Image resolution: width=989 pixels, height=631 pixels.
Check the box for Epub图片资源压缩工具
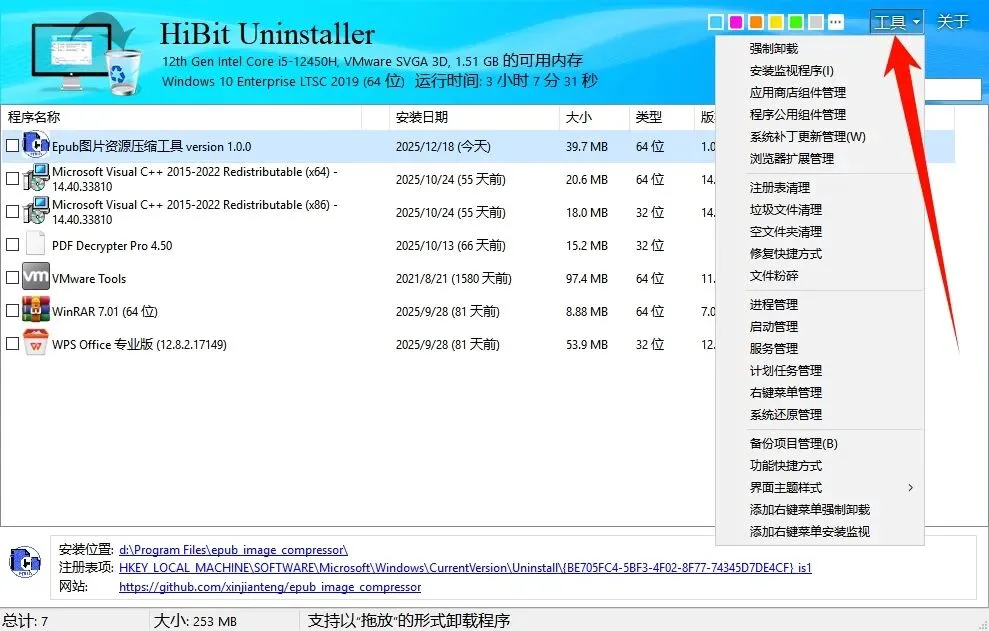click(12, 146)
